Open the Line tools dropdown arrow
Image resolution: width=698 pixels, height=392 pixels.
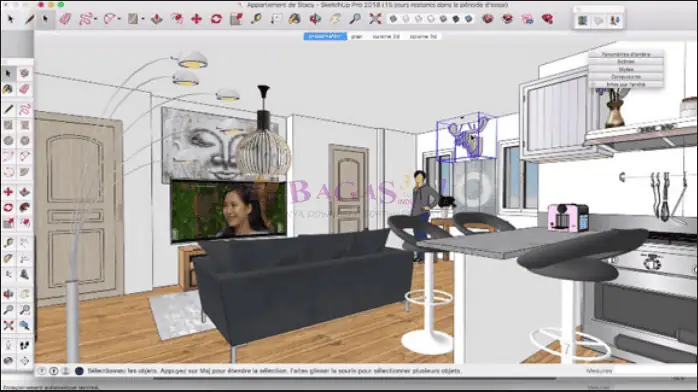[x=96, y=19]
